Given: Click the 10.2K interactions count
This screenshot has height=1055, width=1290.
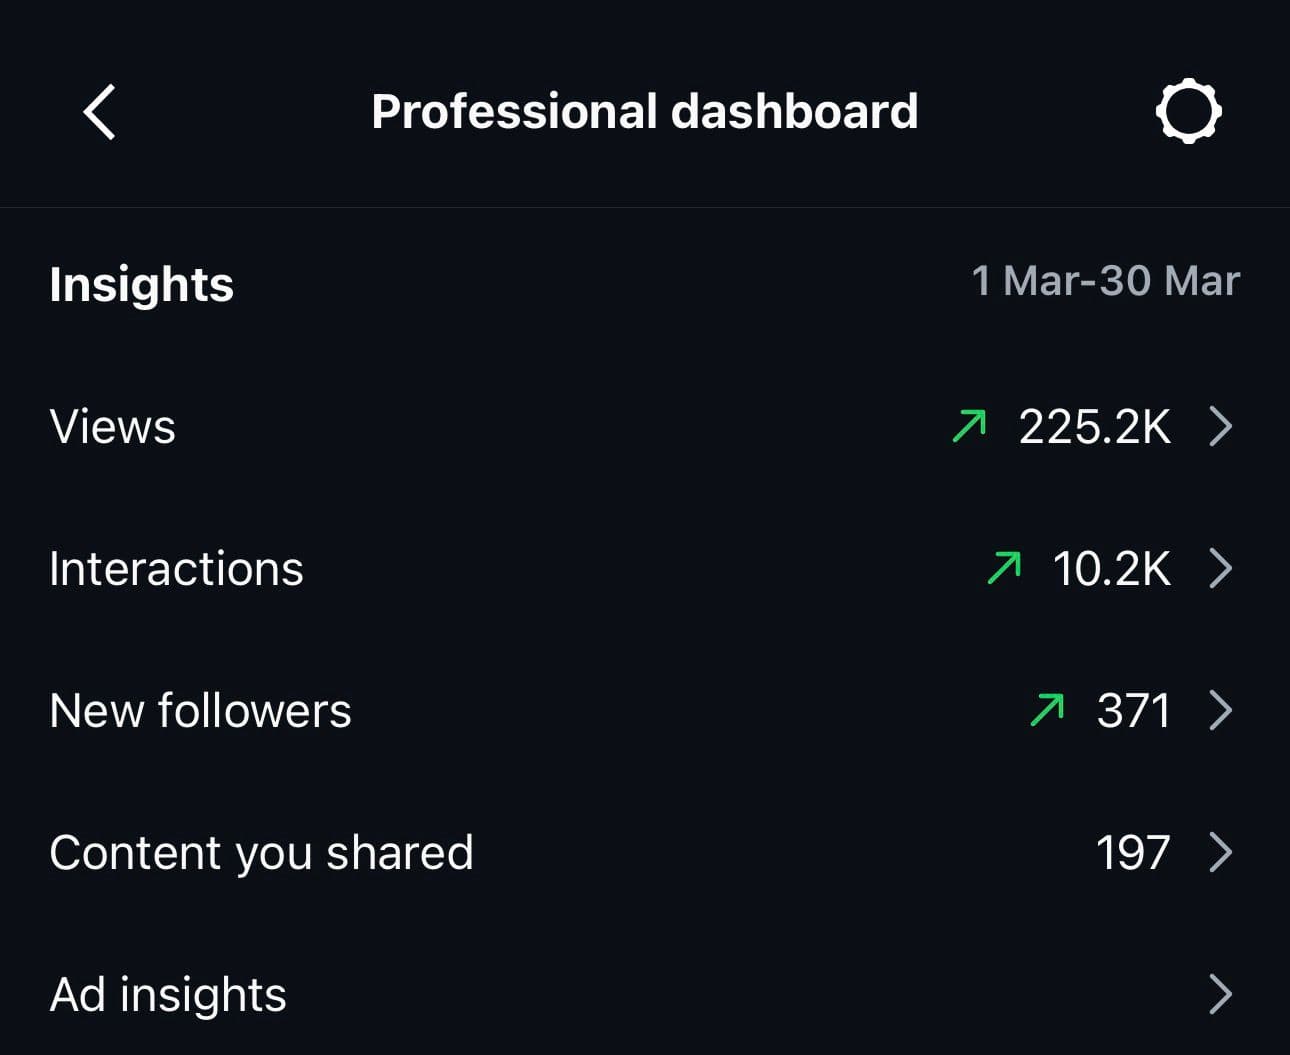Looking at the screenshot, I should [1111, 569].
